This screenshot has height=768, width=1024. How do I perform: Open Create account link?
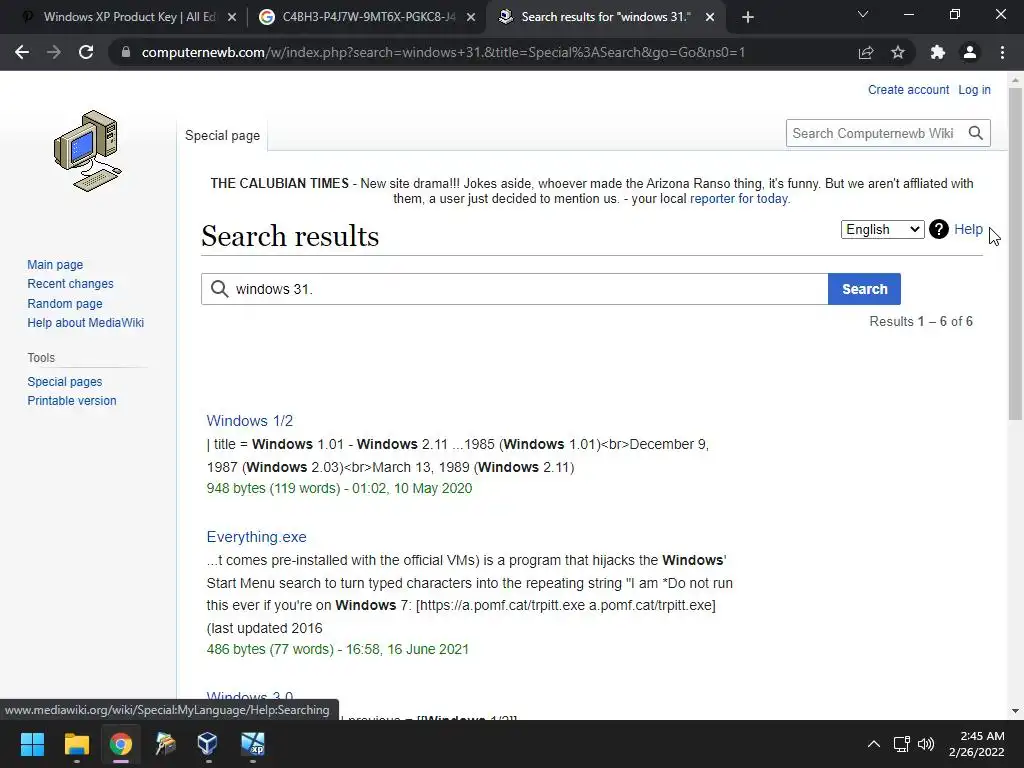tap(908, 89)
